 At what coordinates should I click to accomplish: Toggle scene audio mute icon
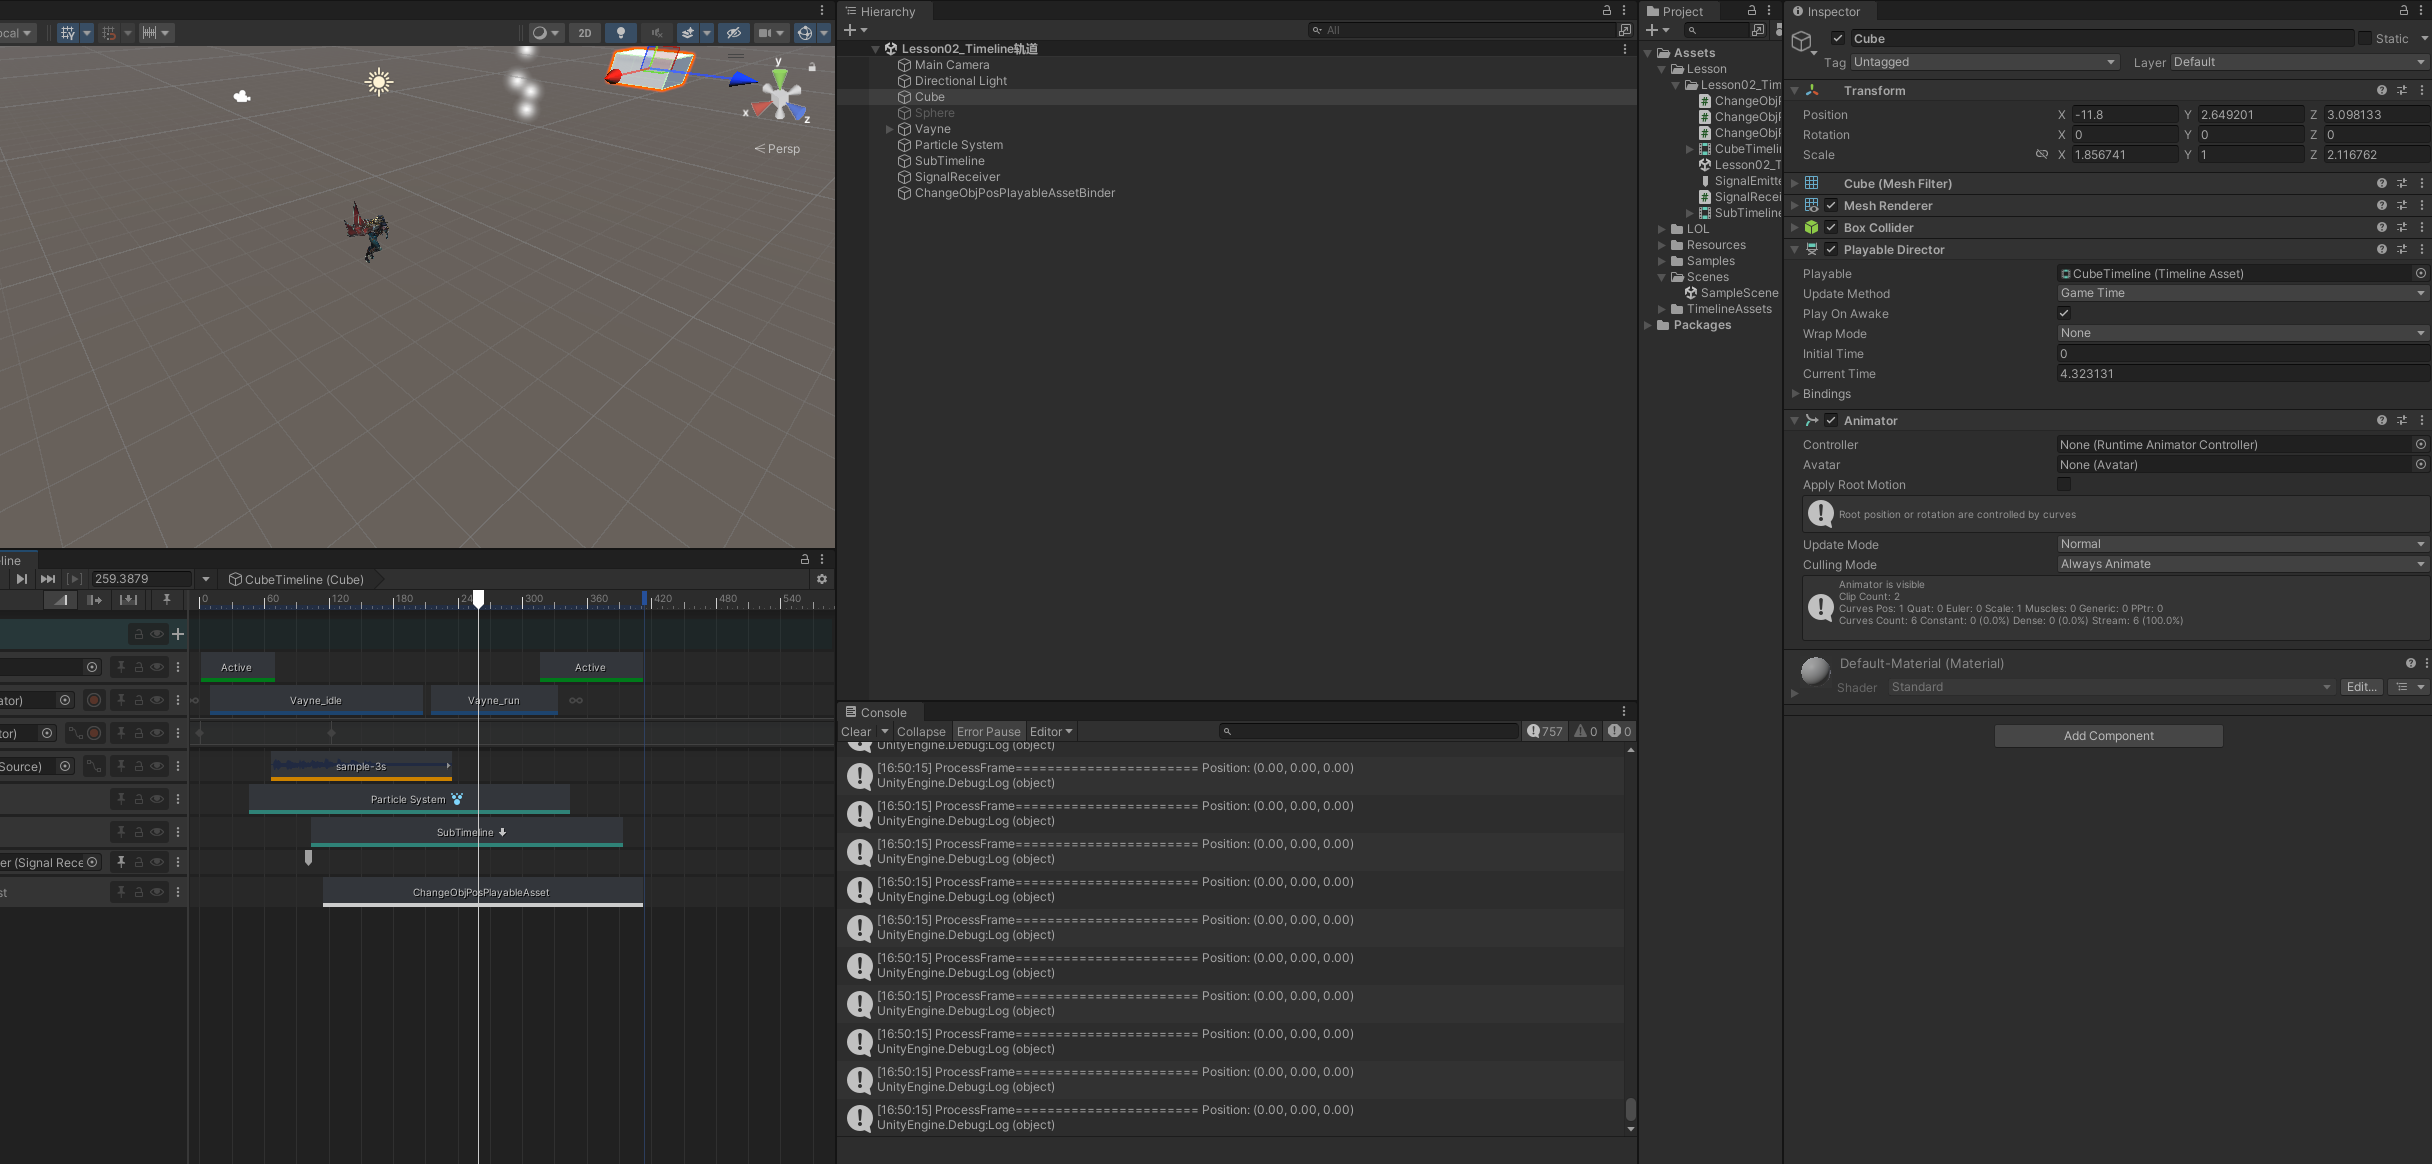coord(657,33)
